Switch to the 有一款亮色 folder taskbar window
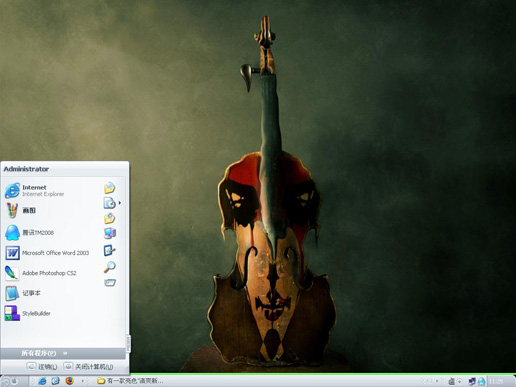 tap(130, 381)
